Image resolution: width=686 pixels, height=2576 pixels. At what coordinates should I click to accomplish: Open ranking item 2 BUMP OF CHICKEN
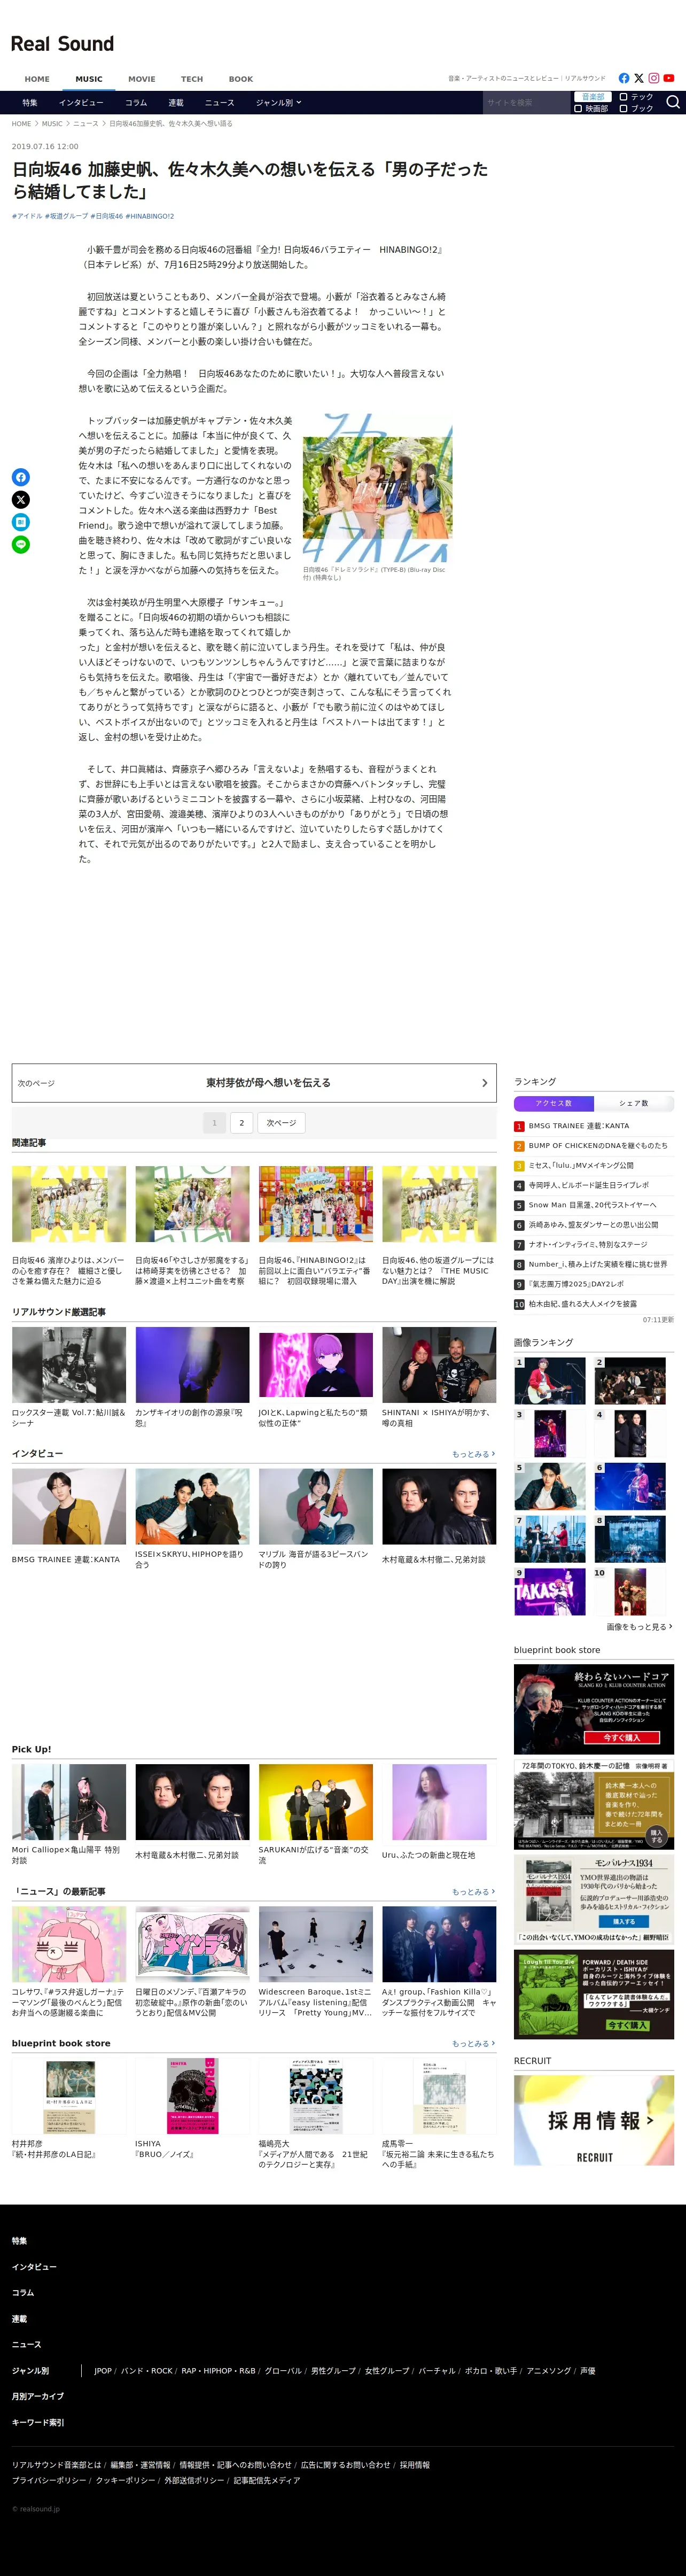pyautogui.click(x=594, y=1146)
